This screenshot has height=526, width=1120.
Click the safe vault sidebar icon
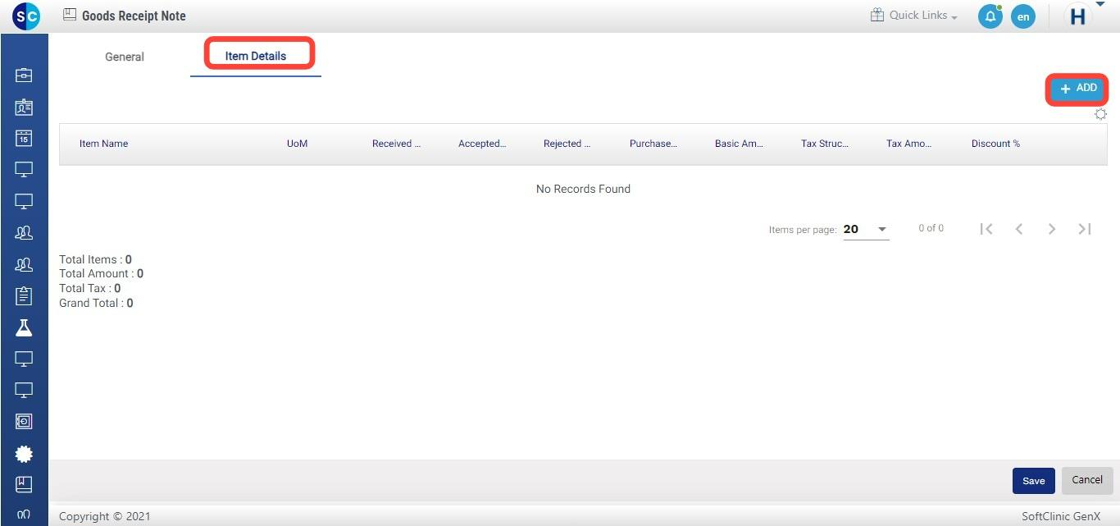[x=24, y=421]
